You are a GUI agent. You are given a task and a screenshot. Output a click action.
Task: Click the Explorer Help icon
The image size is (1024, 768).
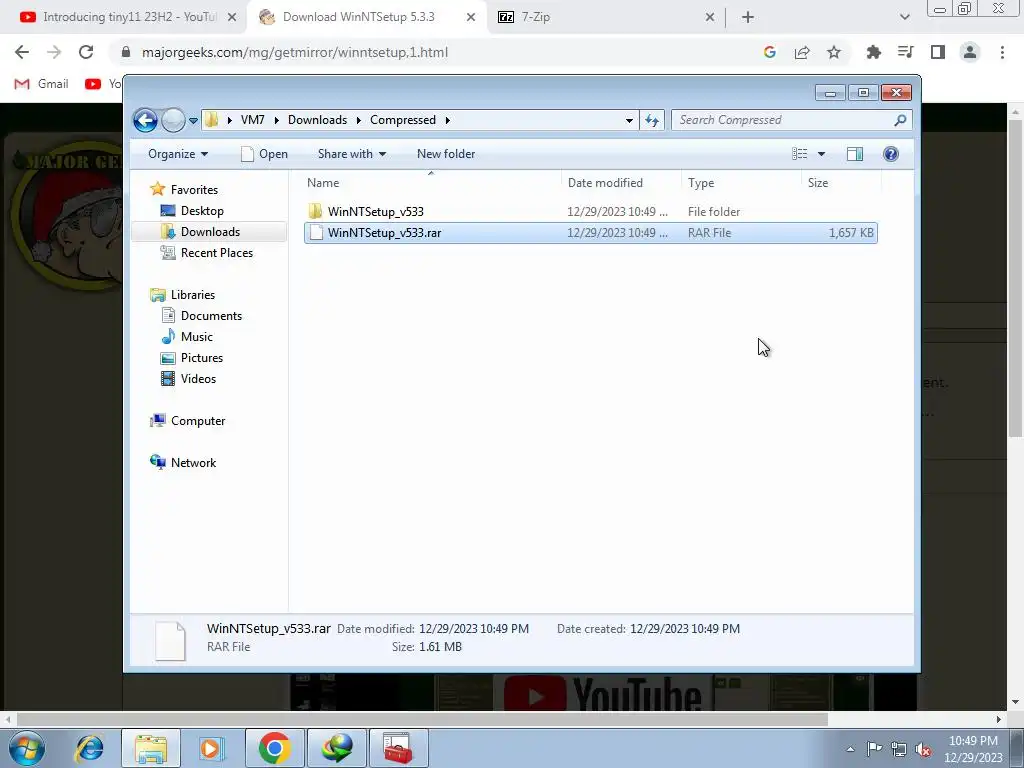pos(891,154)
